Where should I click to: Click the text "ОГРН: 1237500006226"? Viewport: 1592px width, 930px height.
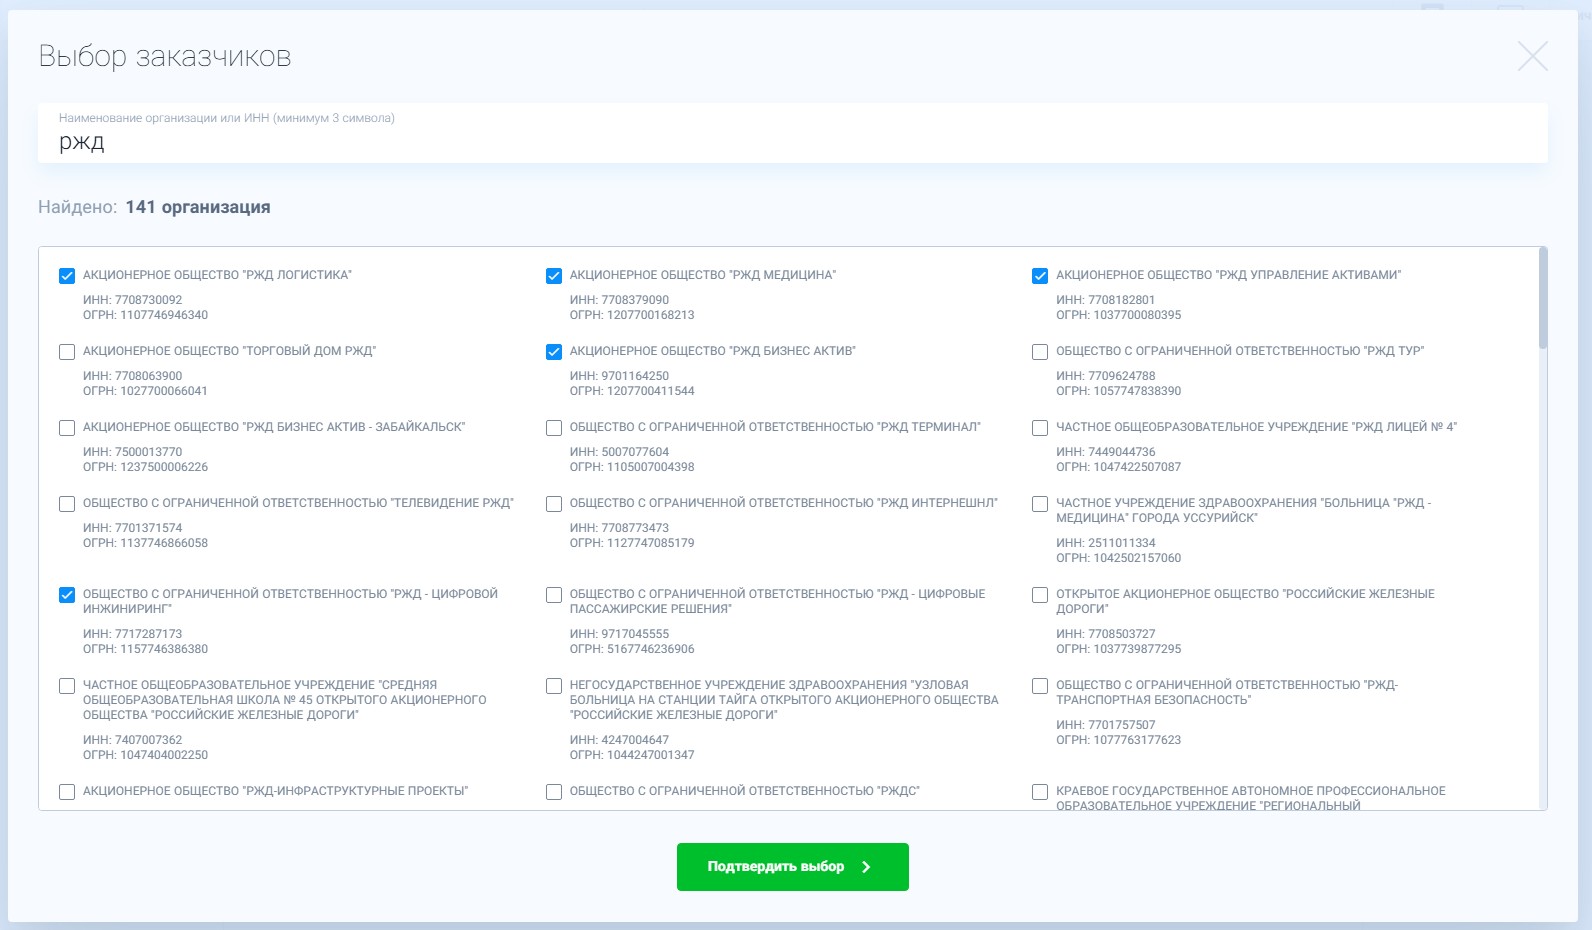click(146, 467)
